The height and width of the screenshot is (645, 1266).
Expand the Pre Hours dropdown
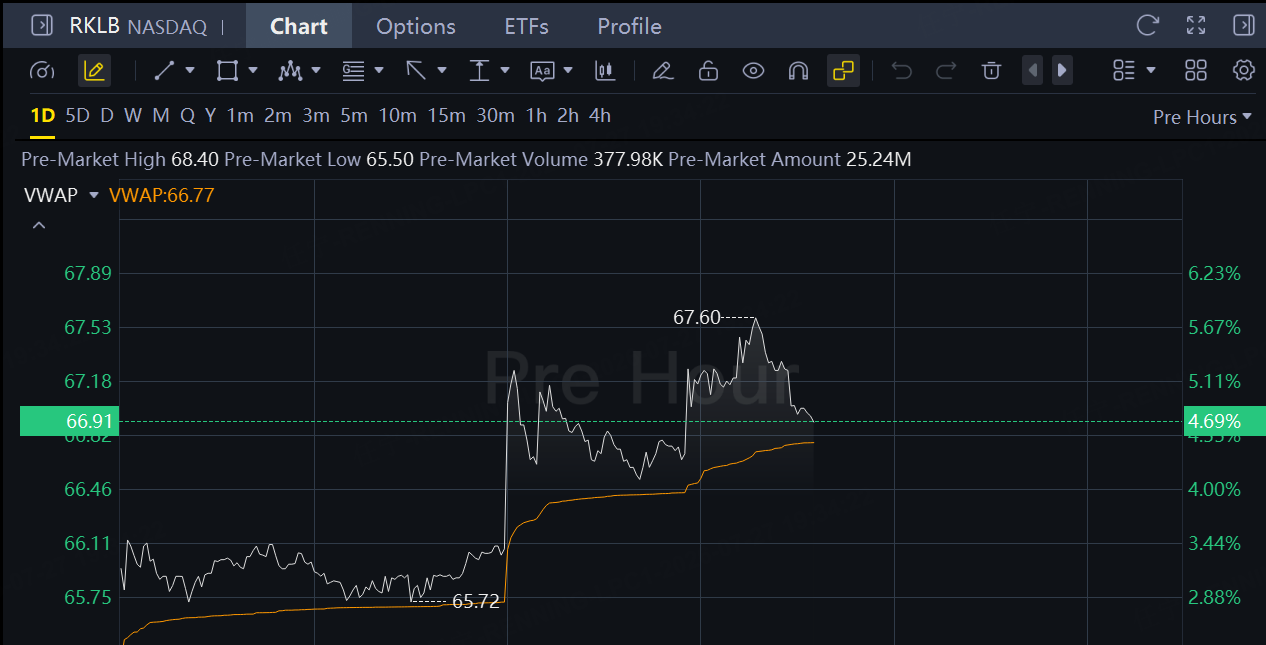coord(1202,117)
